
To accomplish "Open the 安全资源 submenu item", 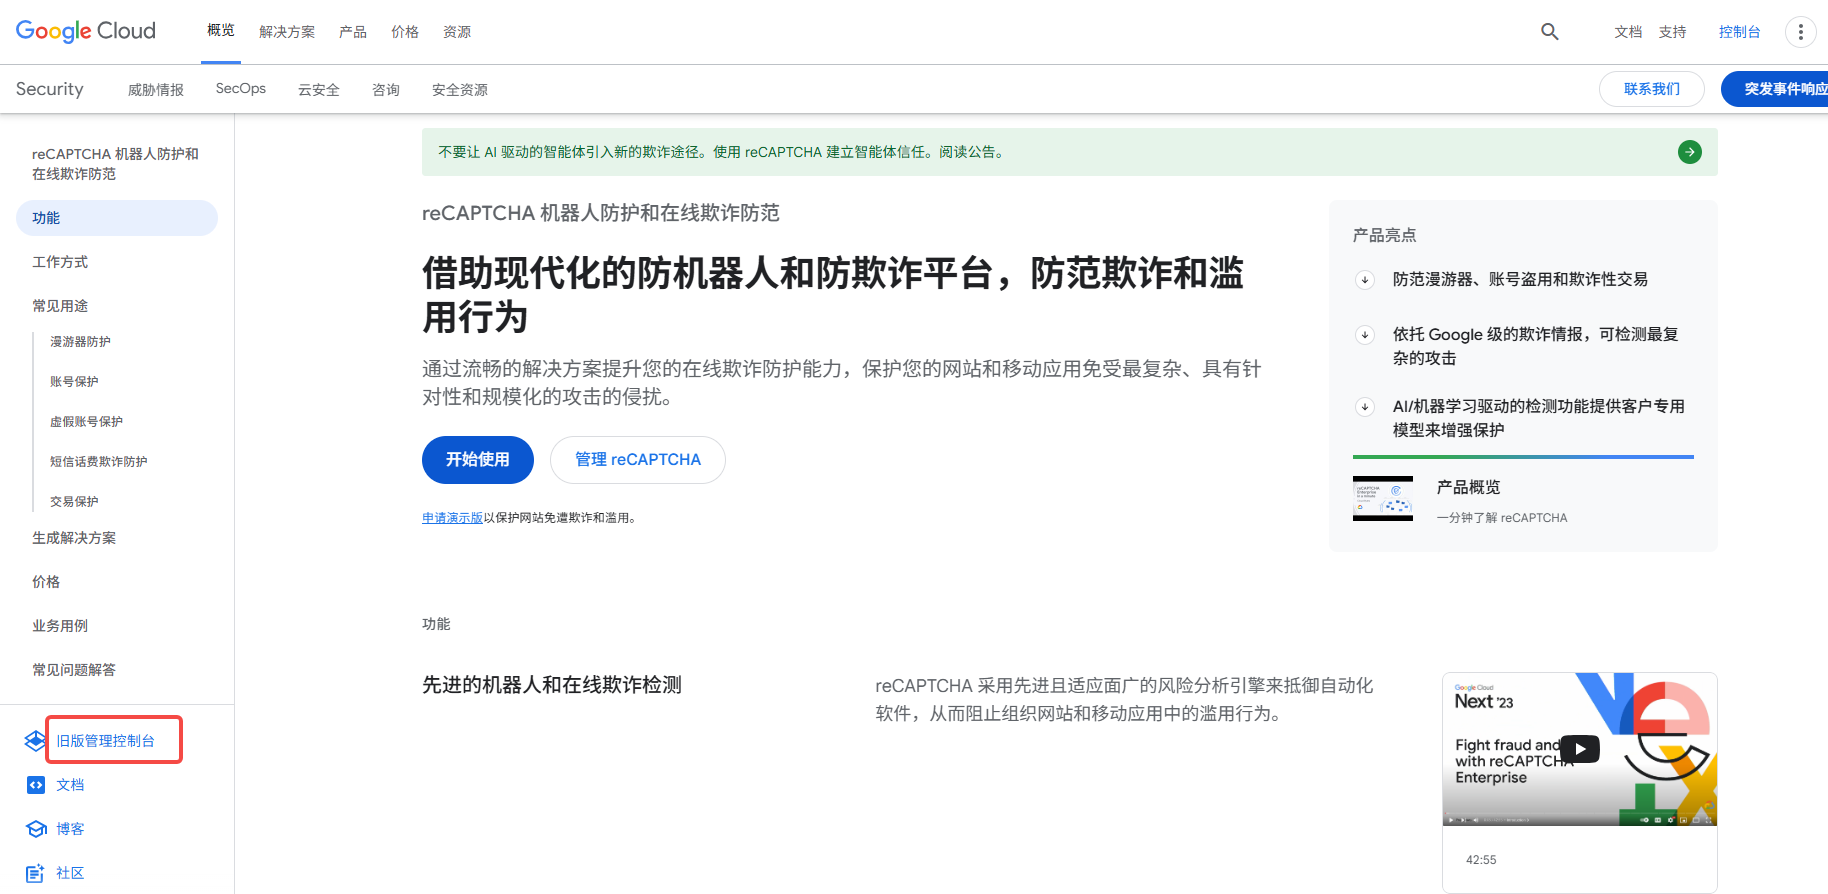I will click(x=460, y=90).
